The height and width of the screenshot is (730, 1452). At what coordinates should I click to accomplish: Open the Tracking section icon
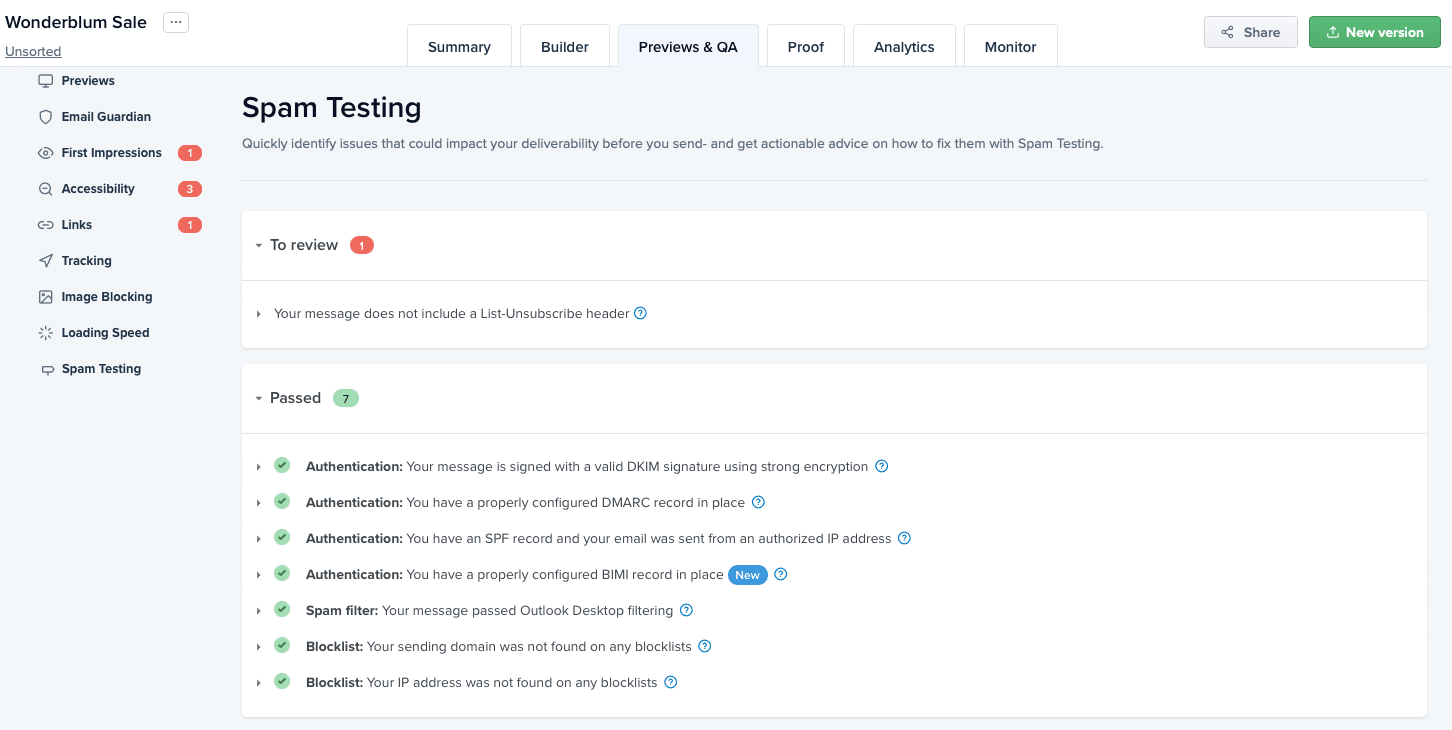tap(46, 261)
